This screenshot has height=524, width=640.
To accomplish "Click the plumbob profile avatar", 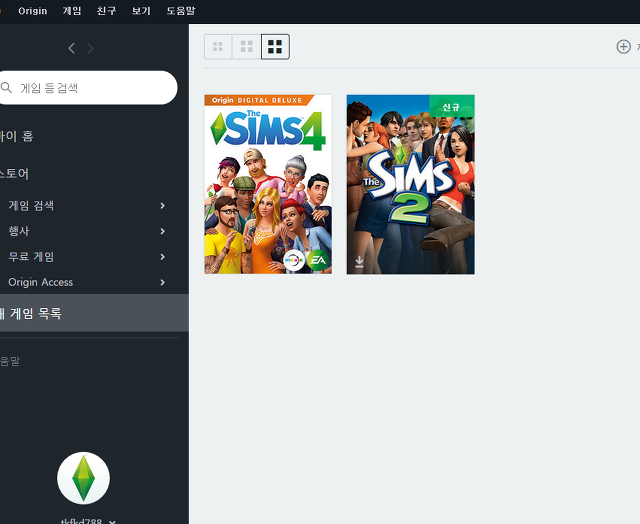I will click(84, 478).
